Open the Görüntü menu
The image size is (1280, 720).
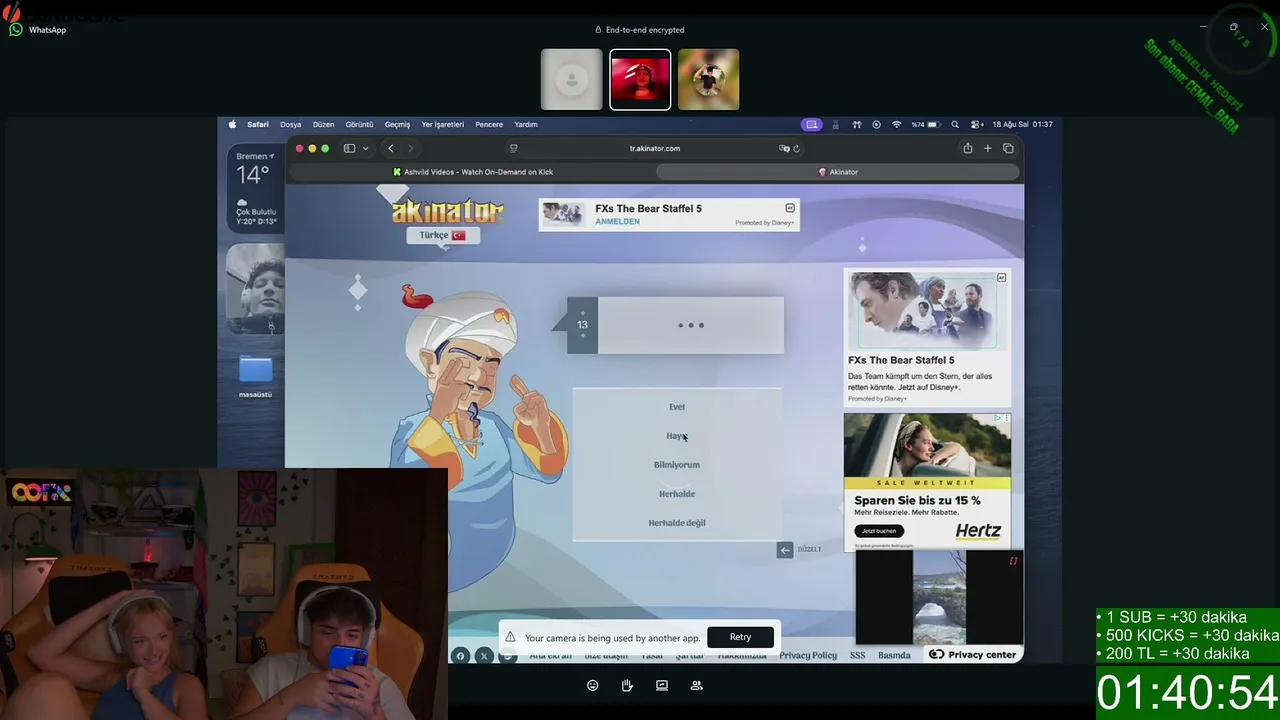coord(359,125)
